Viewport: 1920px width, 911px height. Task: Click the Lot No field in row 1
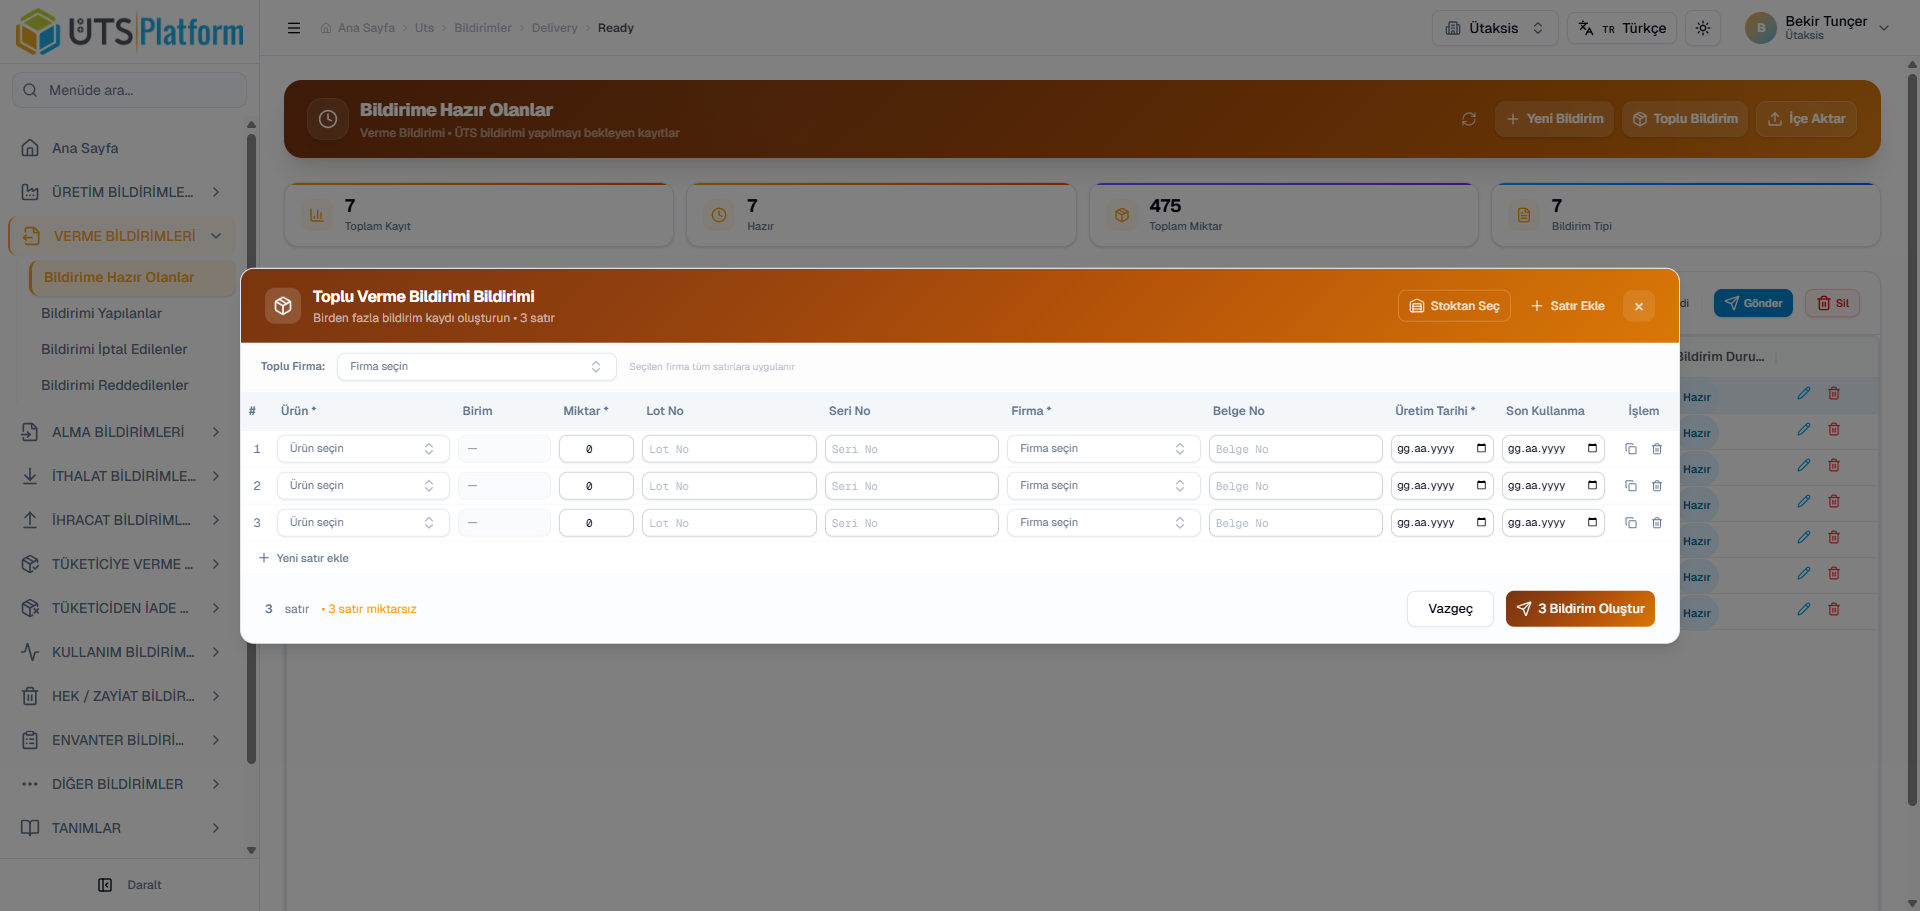(x=728, y=449)
